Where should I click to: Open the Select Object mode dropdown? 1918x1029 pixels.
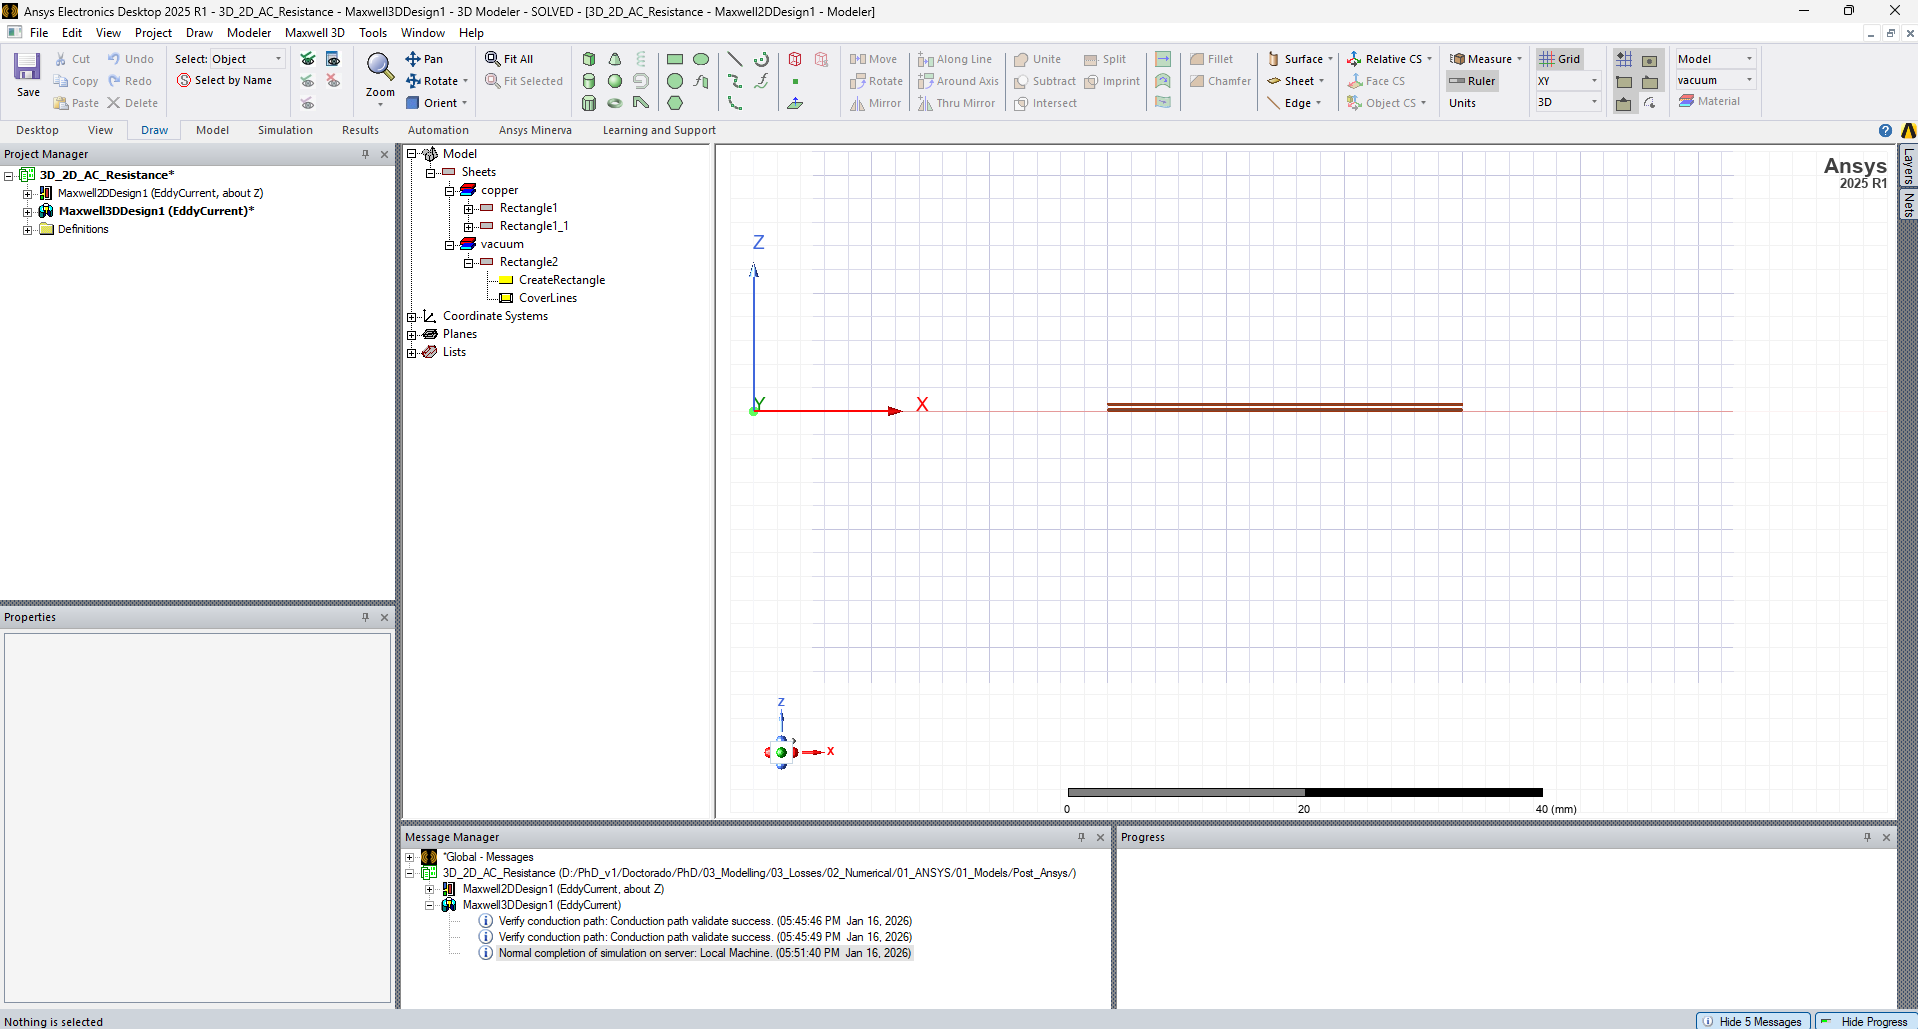(x=278, y=59)
